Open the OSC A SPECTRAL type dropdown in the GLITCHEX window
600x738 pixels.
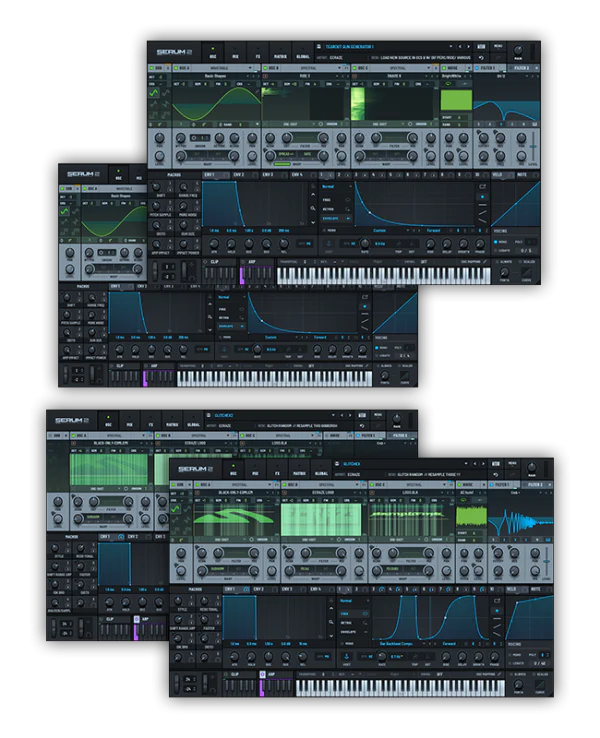coord(233,484)
